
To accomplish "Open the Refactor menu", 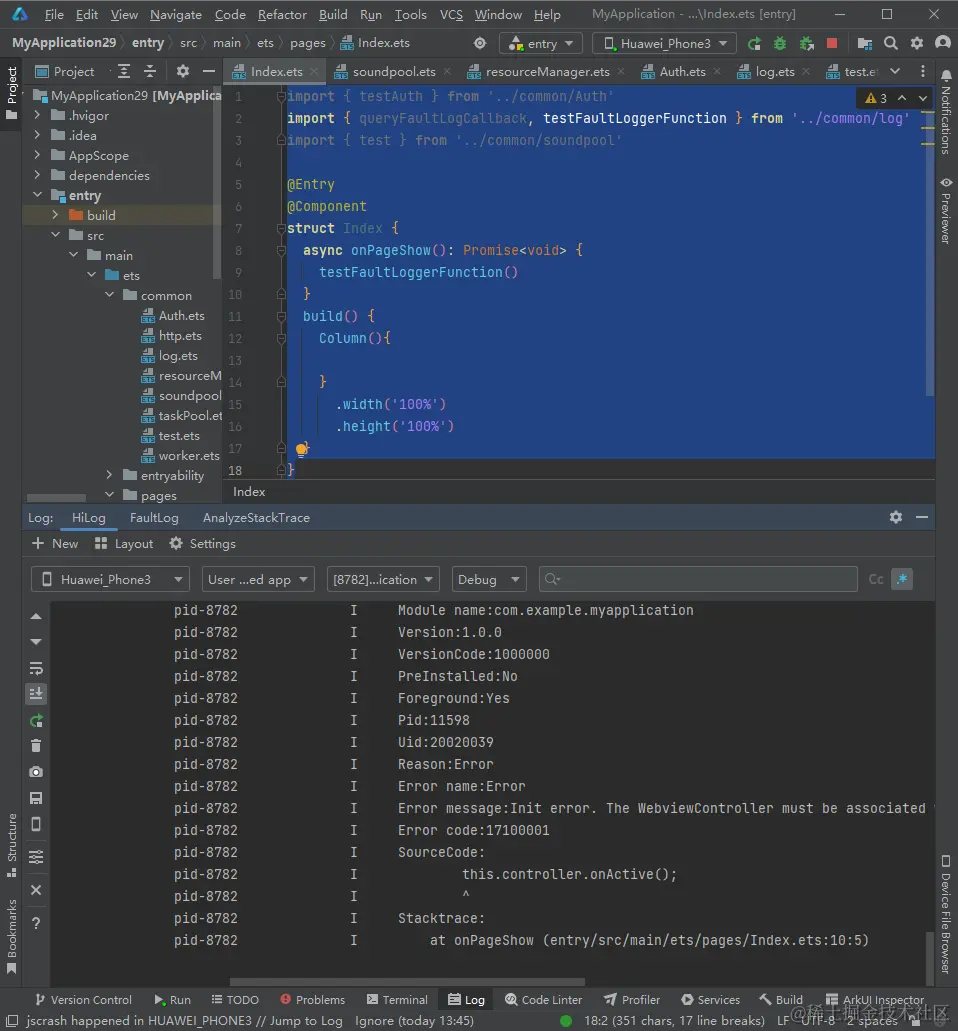I will pos(281,14).
